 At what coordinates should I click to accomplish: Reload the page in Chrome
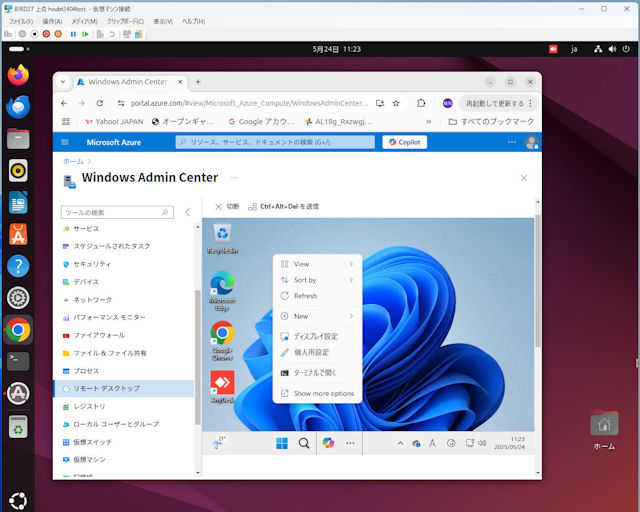(x=100, y=103)
